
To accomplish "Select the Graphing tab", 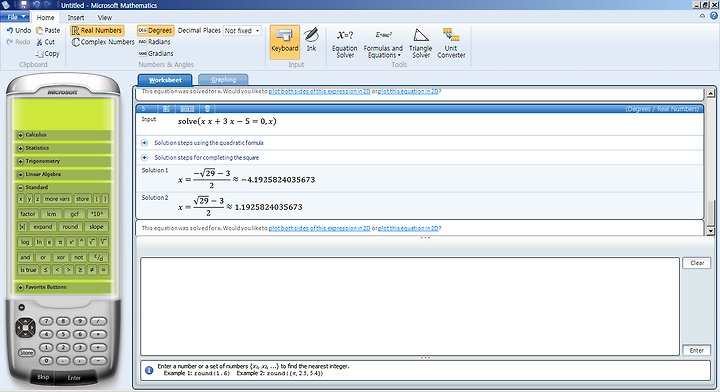I will (x=223, y=80).
